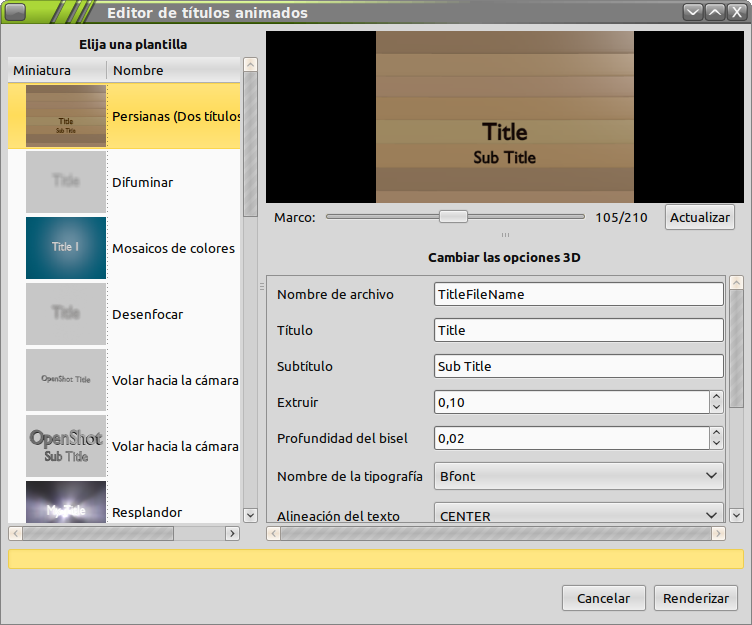Screen dimensions: 752x625
Task: Increase Profundidad del bisel with up arrow
Action: pos(717,432)
